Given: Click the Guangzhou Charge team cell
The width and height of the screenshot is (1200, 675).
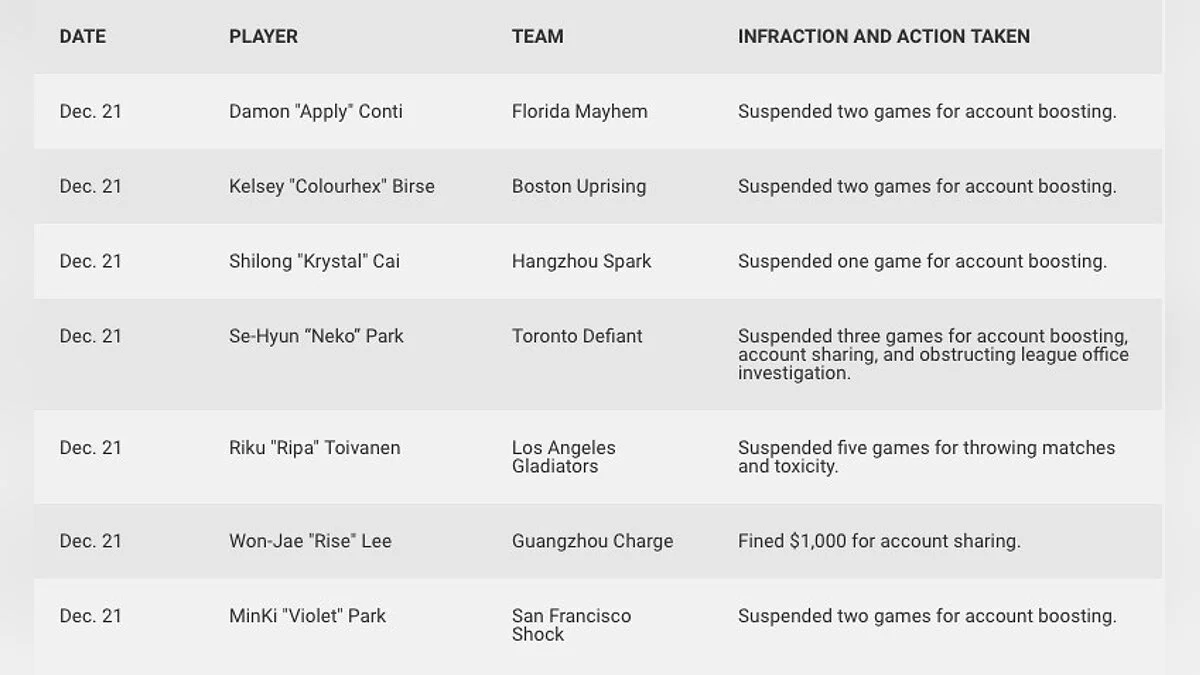Looking at the screenshot, I should (x=592, y=542).
